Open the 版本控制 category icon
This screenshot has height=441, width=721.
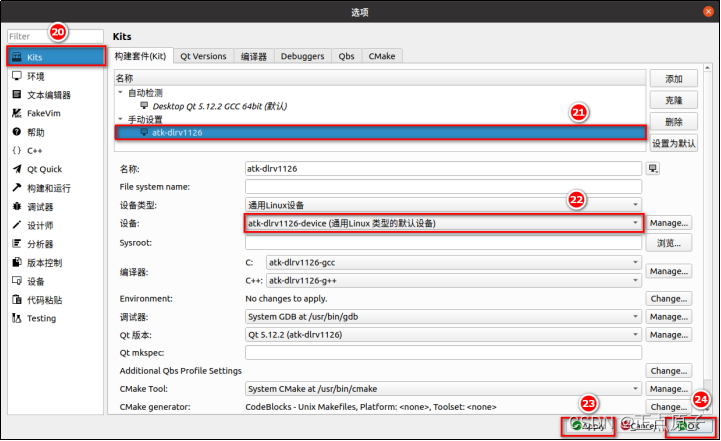click(x=17, y=262)
